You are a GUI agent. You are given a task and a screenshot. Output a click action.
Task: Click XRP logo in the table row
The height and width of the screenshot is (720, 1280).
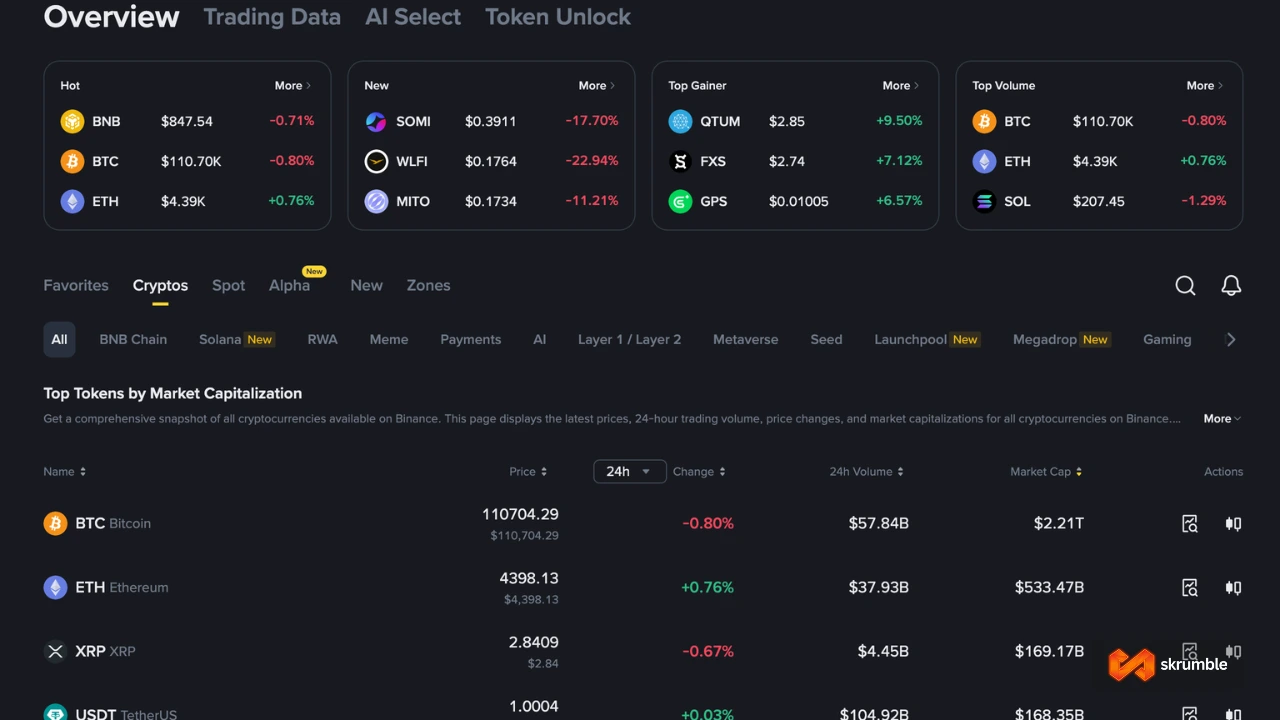(x=55, y=651)
